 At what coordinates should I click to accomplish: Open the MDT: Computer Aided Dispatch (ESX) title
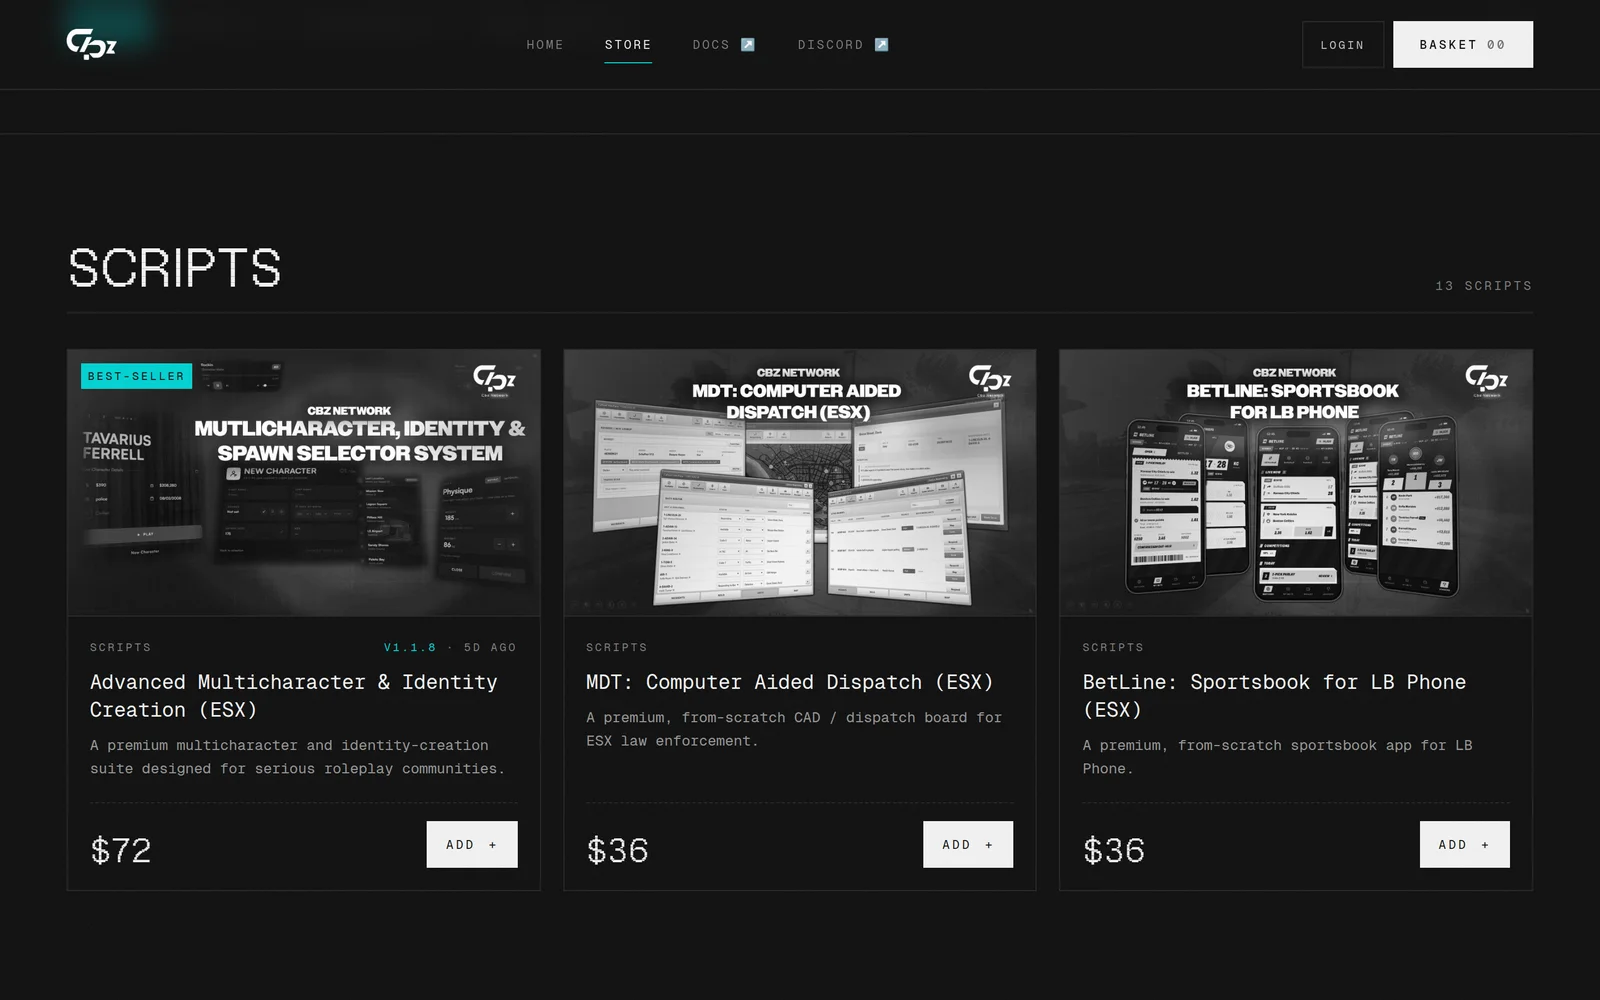790,682
